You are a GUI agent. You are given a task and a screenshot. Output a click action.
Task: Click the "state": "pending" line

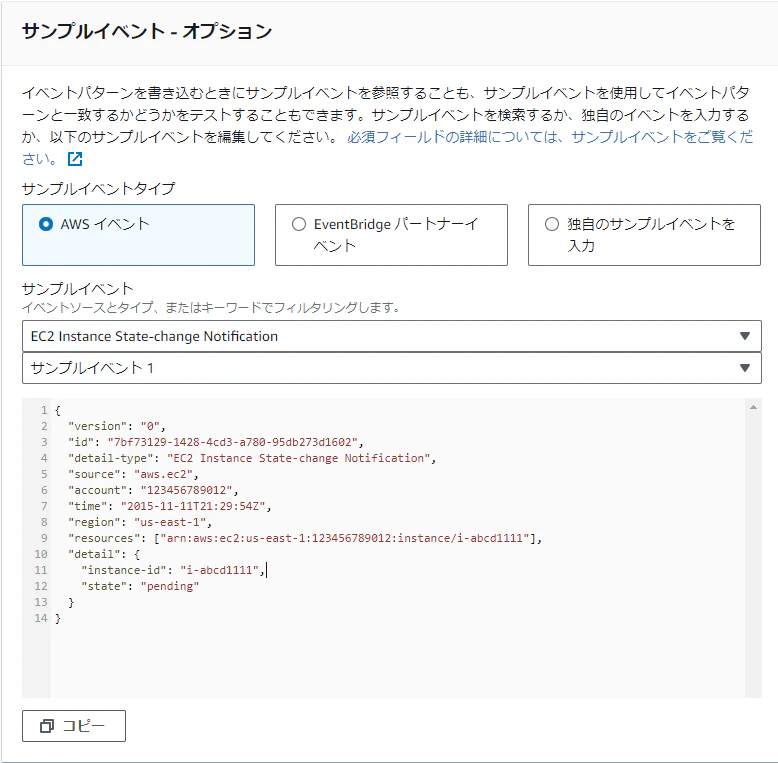(140, 586)
